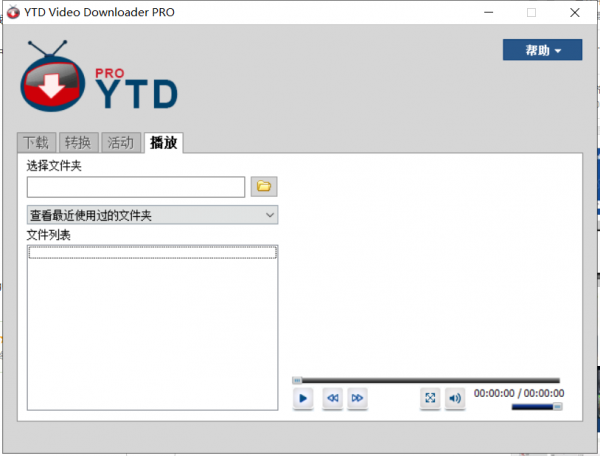Click the rewind button

point(333,398)
